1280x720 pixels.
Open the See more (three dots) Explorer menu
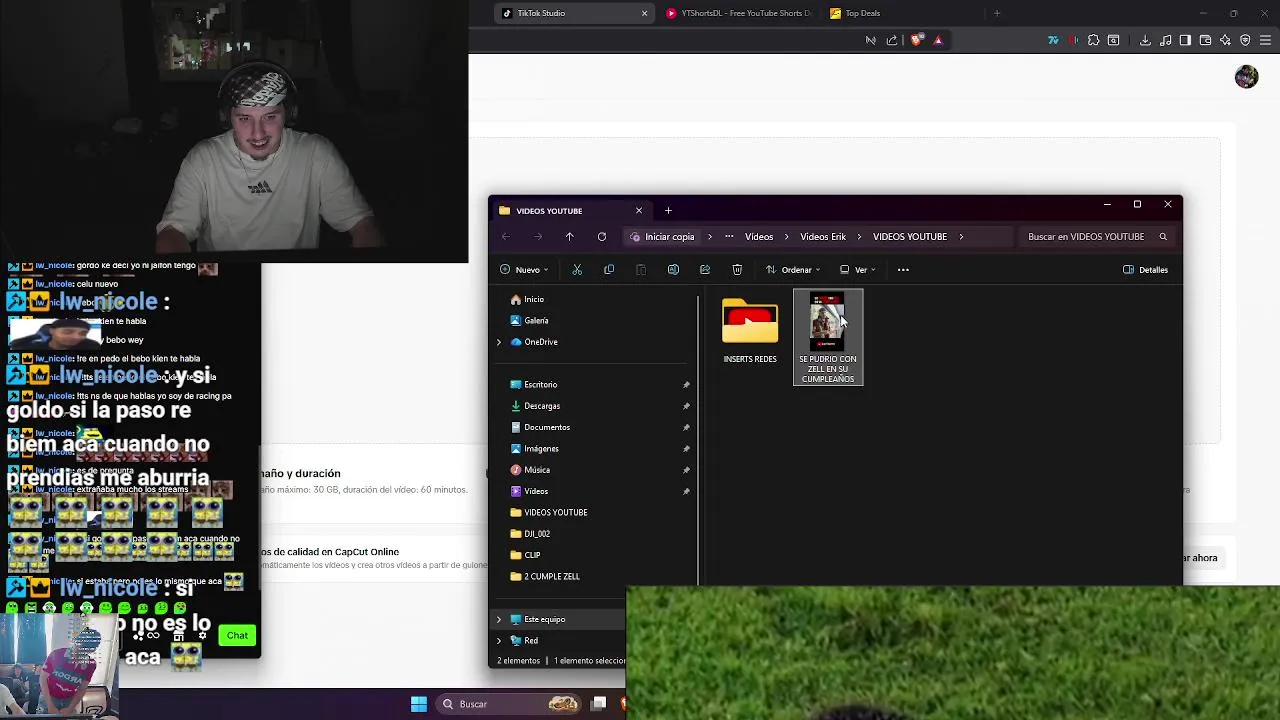pyautogui.click(x=903, y=269)
